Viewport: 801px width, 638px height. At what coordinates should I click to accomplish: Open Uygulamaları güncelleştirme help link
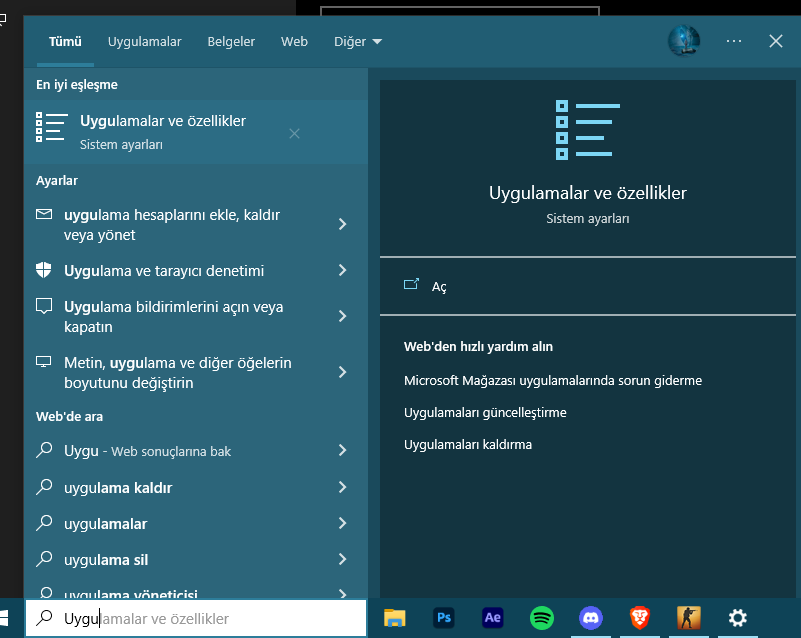[x=485, y=413]
